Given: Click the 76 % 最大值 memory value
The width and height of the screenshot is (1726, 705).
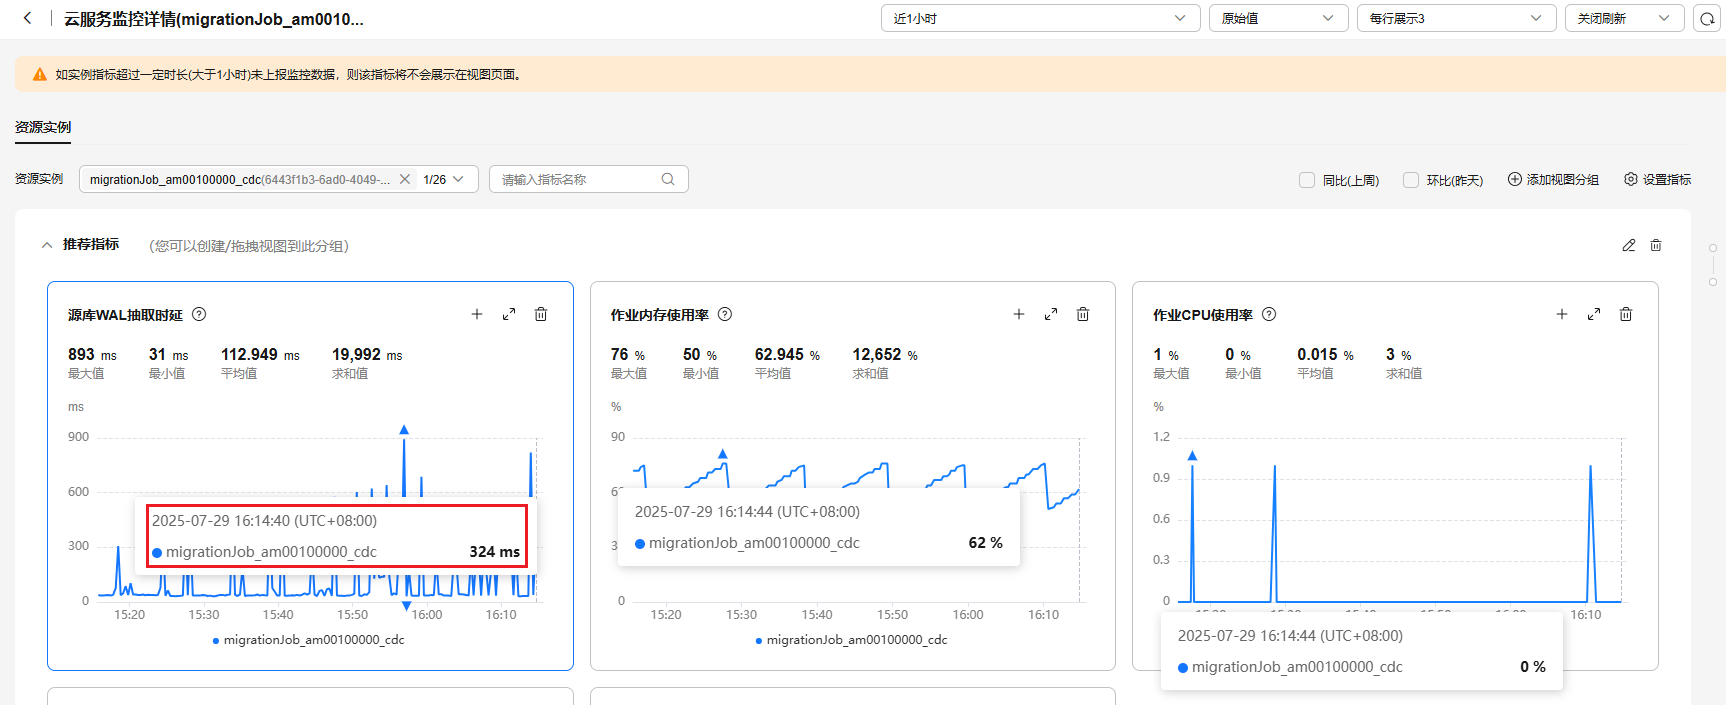Looking at the screenshot, I should pos(628,355).
